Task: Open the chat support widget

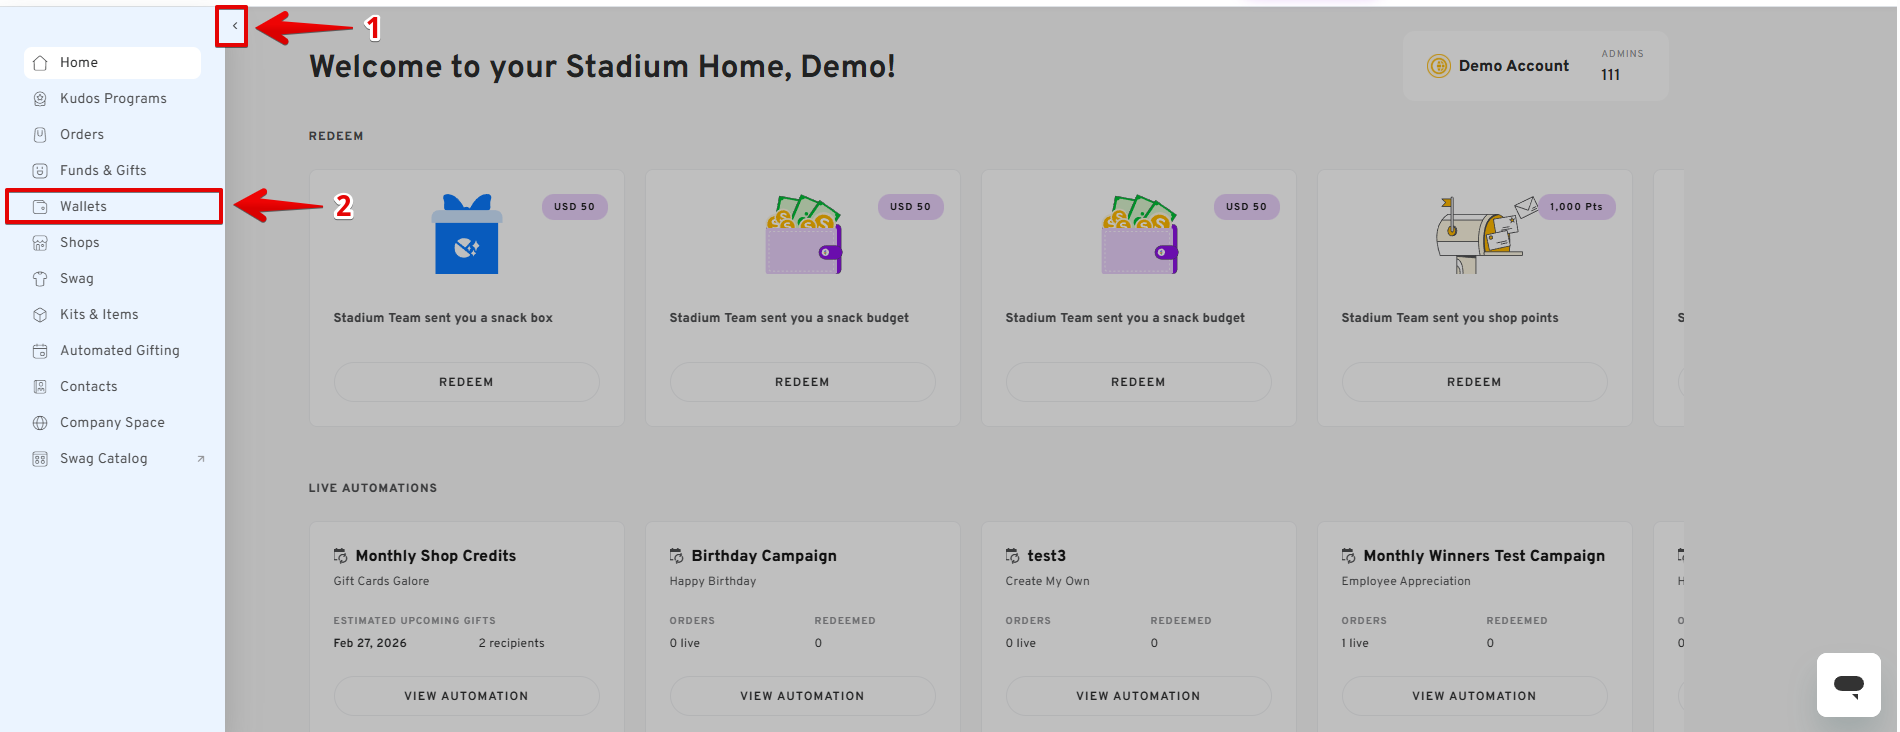Action: (1848, 685)
